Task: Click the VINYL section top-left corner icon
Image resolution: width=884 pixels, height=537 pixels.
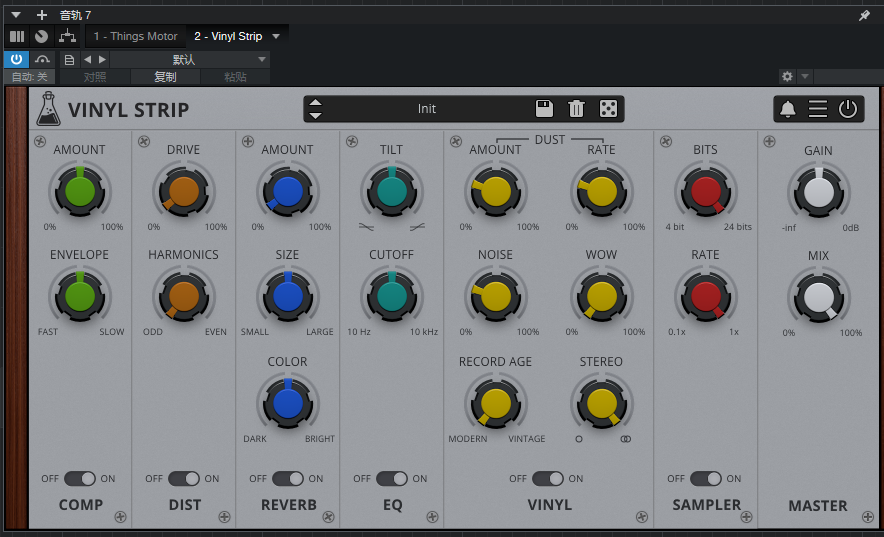Action: tap(456, 141)
